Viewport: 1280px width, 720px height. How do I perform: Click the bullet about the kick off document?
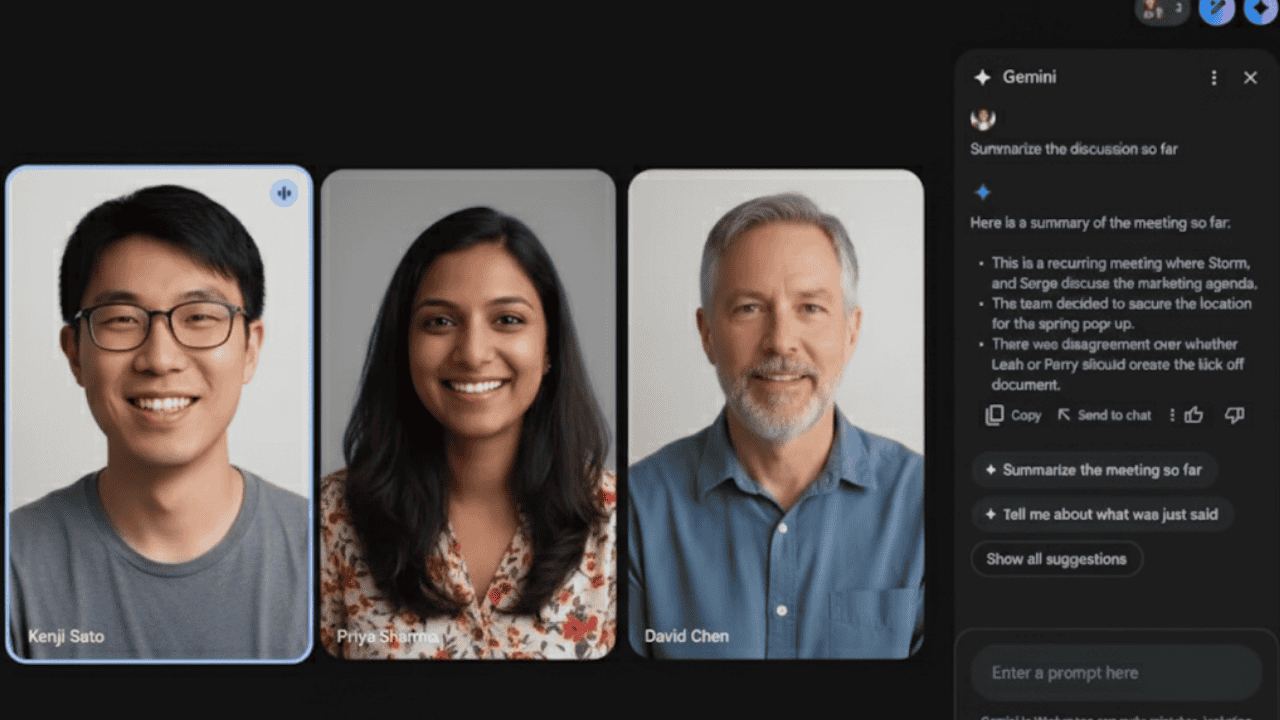click(x=1118, y=364)
